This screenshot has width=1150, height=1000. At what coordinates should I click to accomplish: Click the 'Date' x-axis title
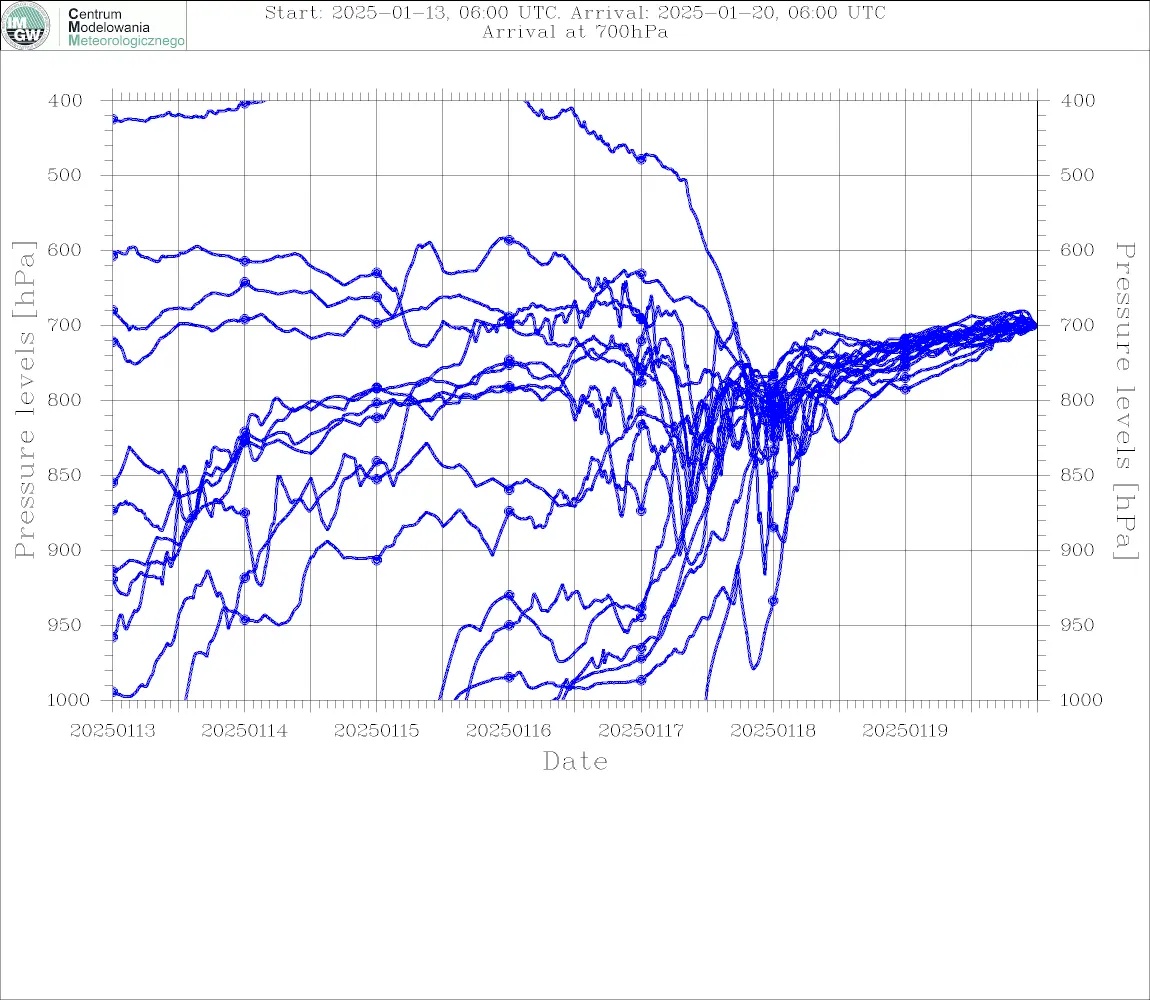pos(575,761)
